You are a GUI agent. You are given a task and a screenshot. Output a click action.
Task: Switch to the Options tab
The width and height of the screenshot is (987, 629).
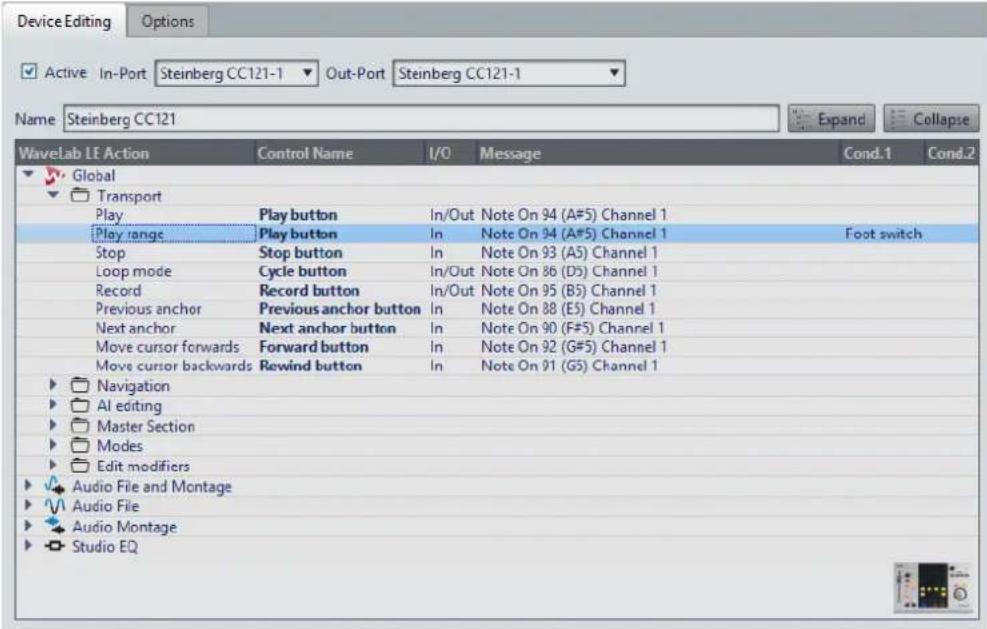point(167,21)
